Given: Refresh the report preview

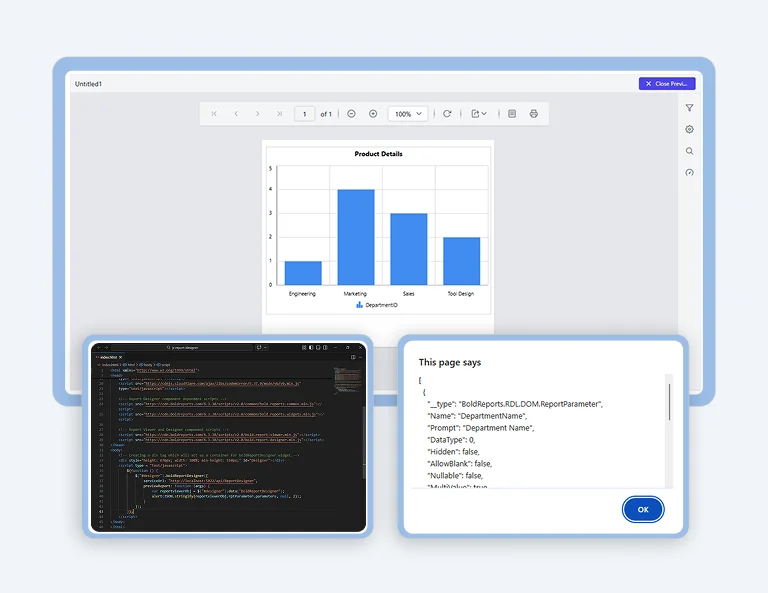Looking at the screenshot, I should click(447, 114).
